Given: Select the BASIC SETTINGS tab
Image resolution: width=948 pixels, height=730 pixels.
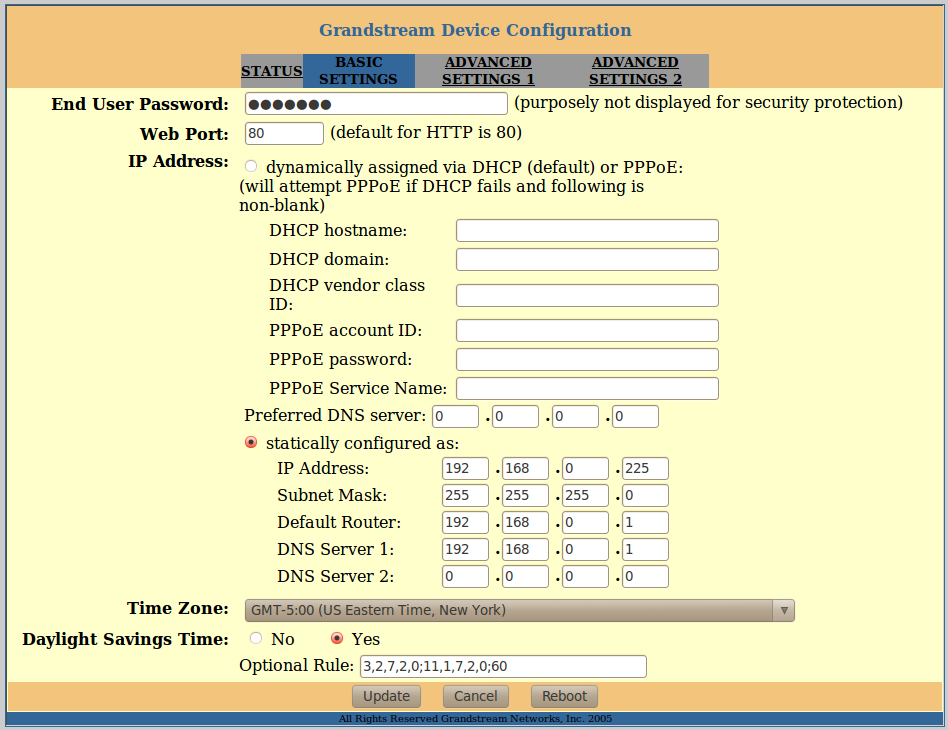Looking at the screenshot, I should pos(359,71).
